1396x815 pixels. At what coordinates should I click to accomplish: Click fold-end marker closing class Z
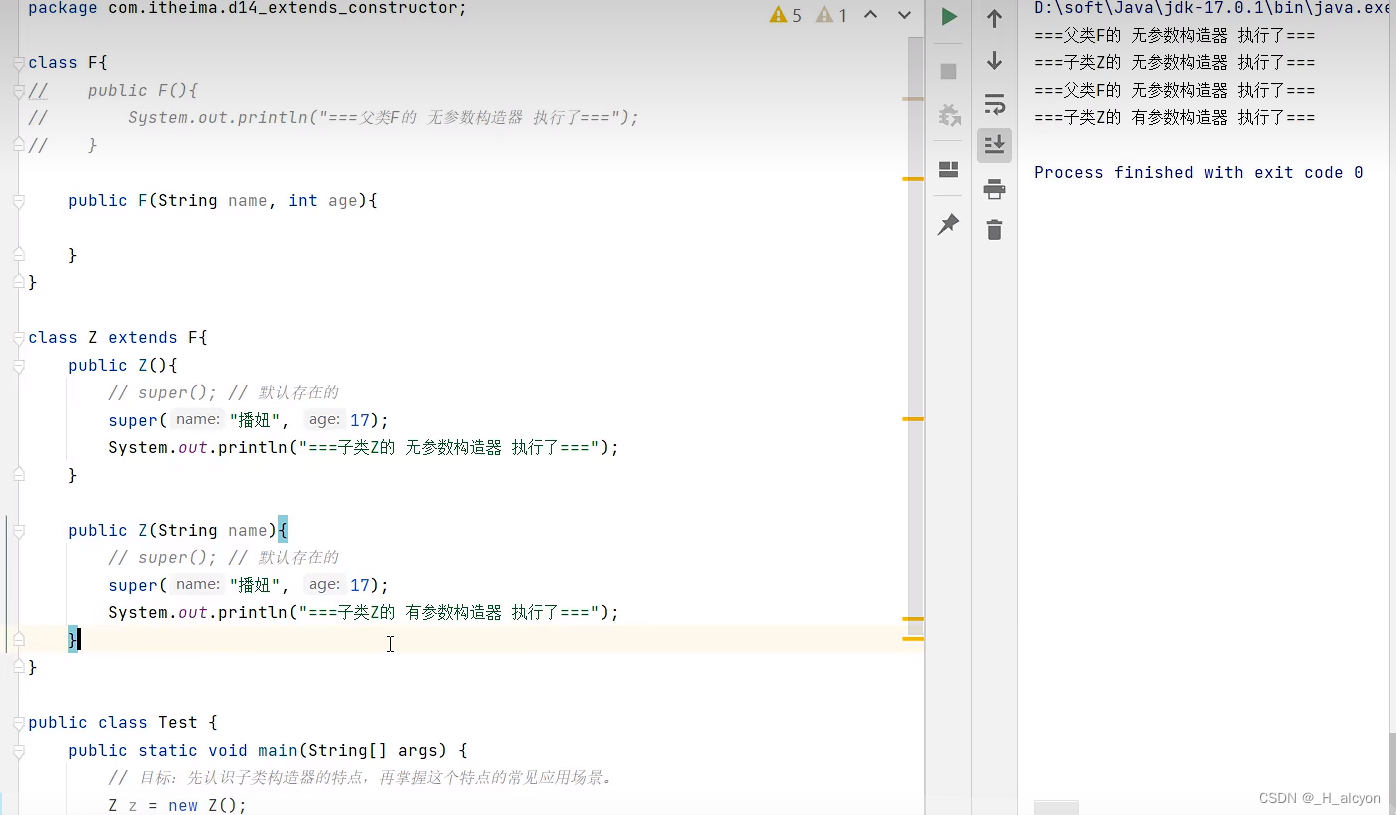pos(19,667)
